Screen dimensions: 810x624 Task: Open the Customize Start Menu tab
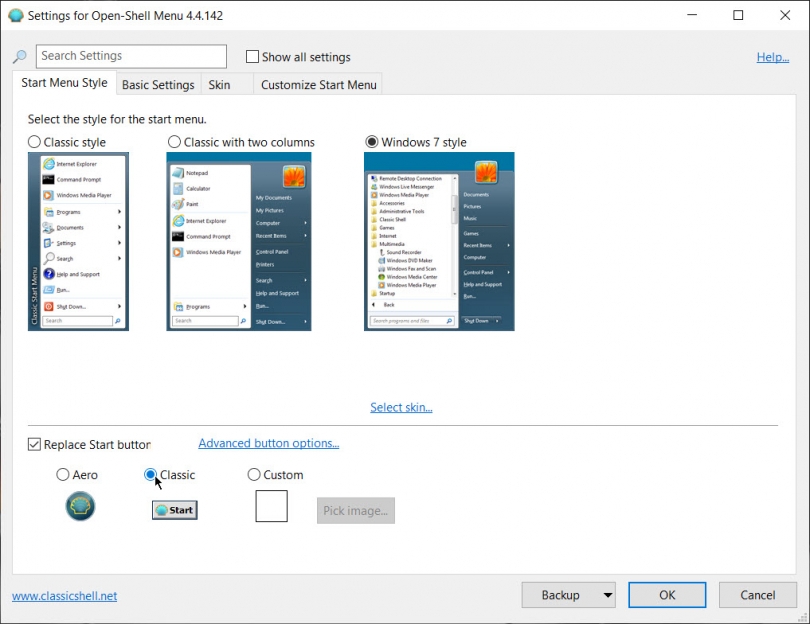pos(318,85)
